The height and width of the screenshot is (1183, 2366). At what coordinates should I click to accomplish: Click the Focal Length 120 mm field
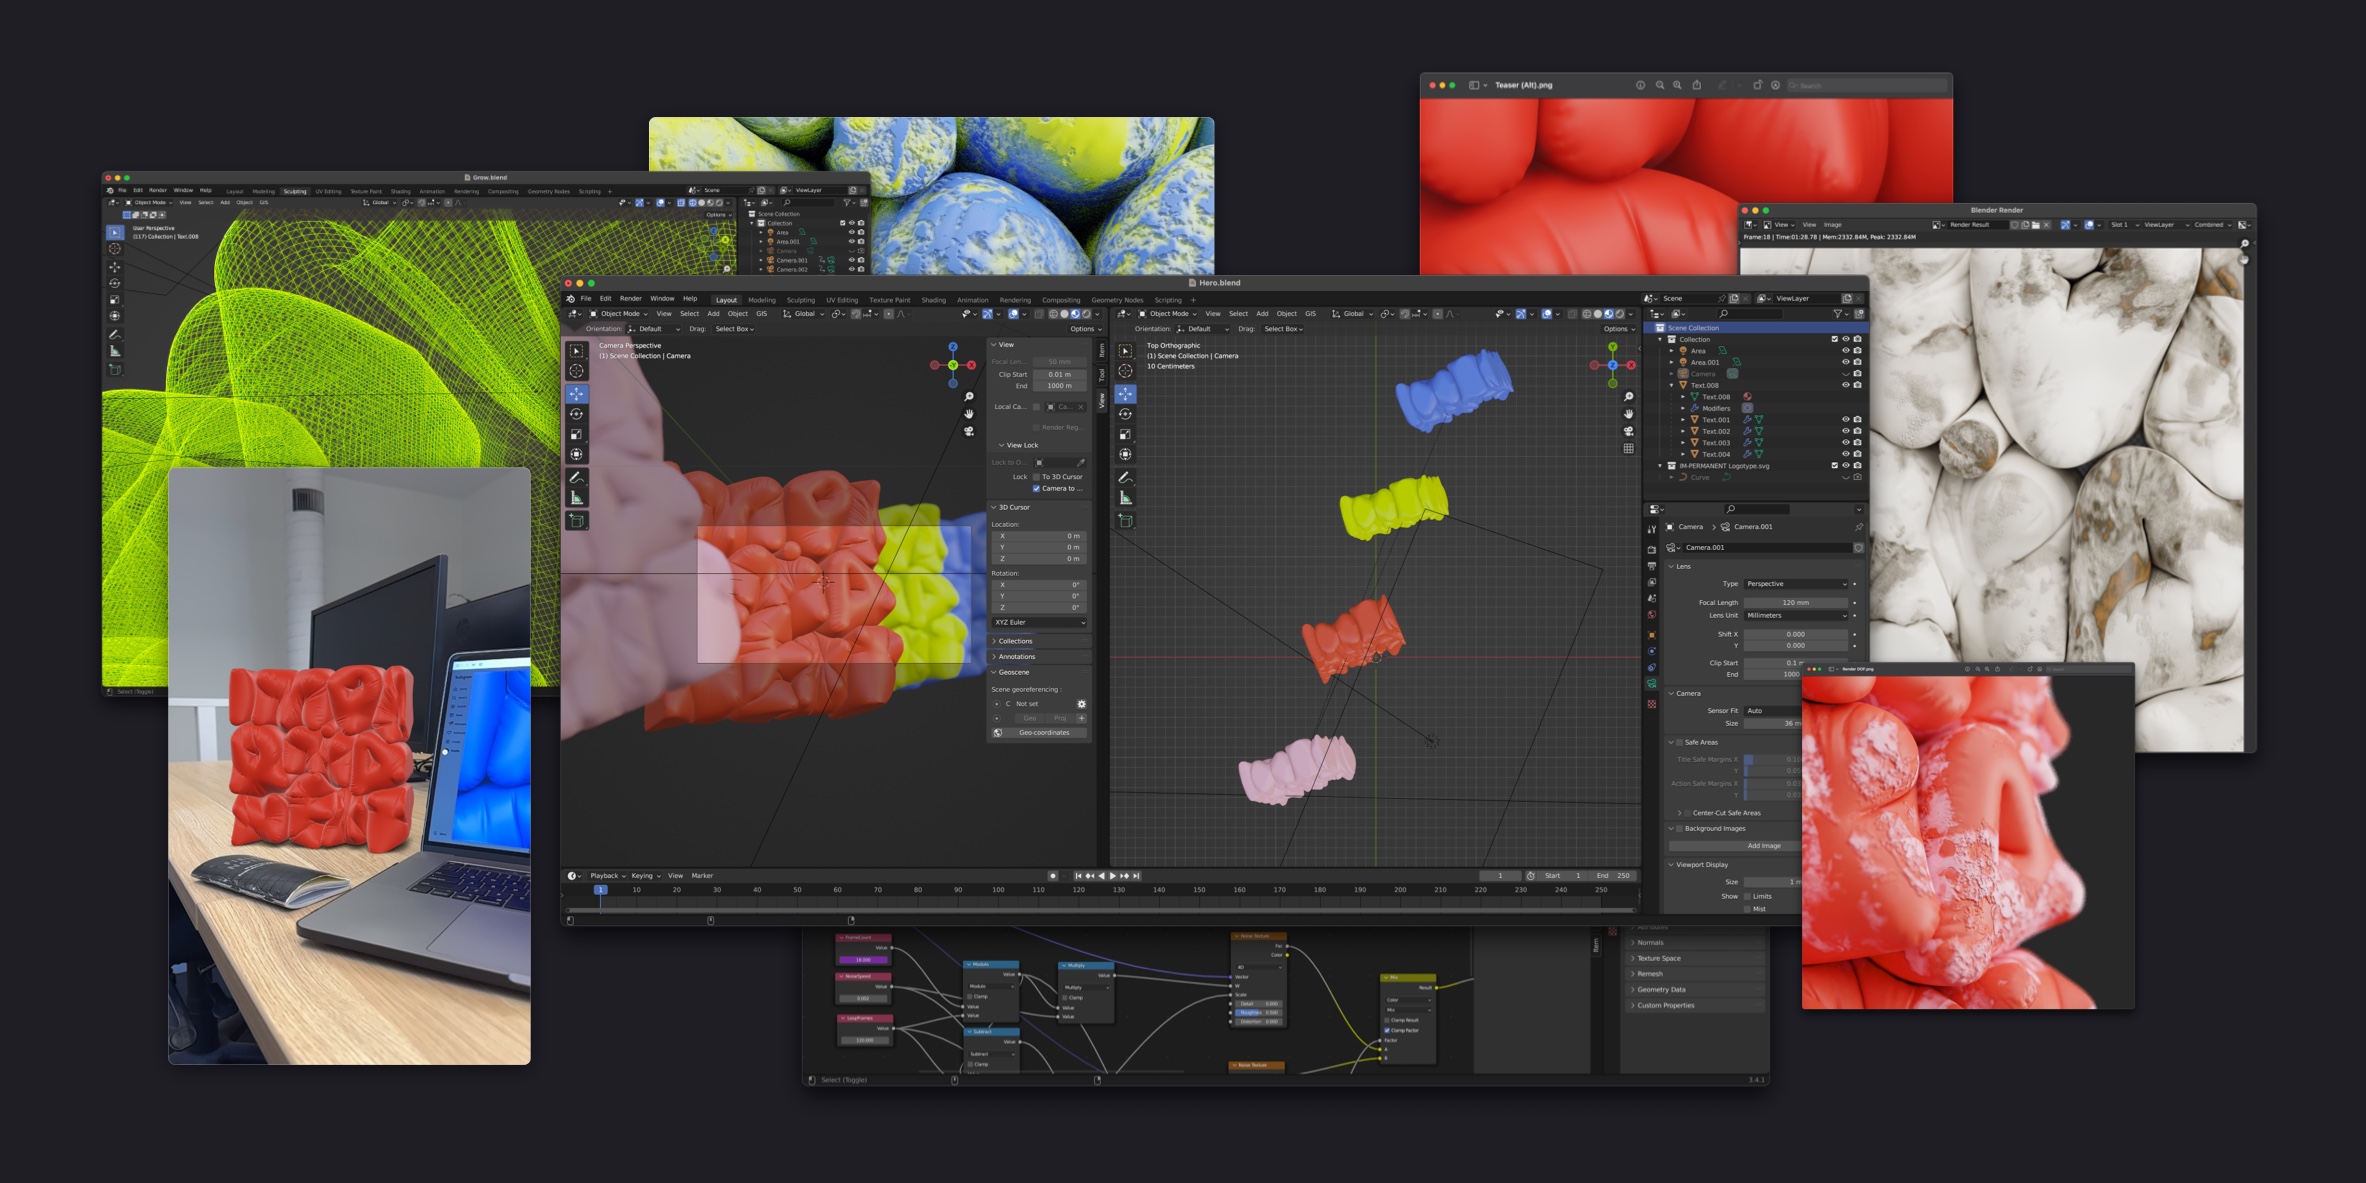tap(1796, 603)
